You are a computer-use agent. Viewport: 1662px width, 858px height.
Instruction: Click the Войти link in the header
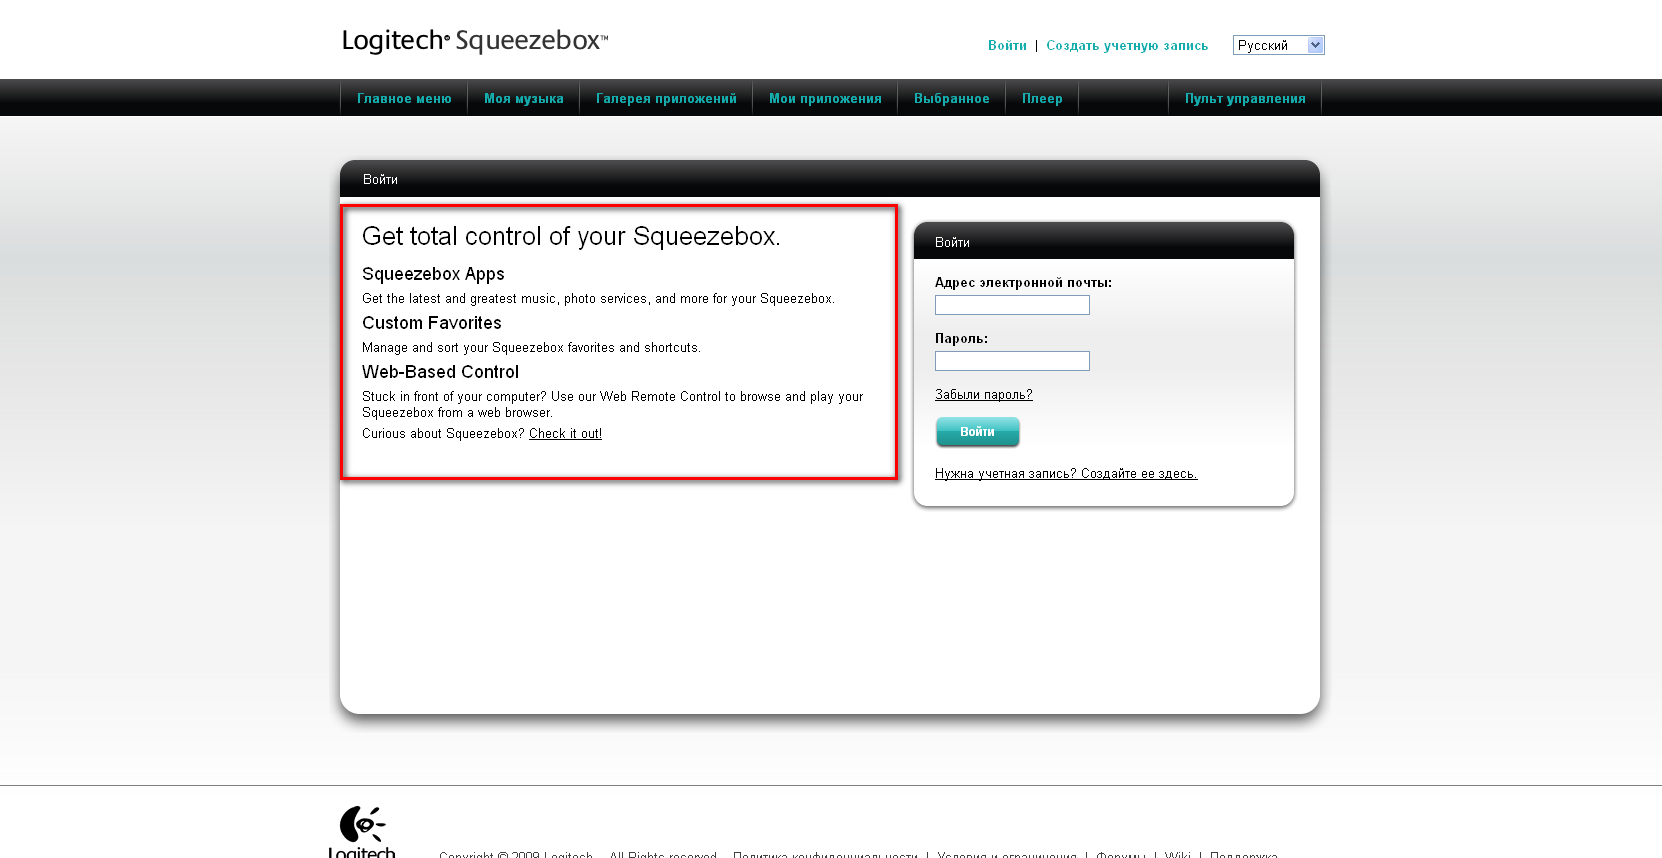point(1007,46)
